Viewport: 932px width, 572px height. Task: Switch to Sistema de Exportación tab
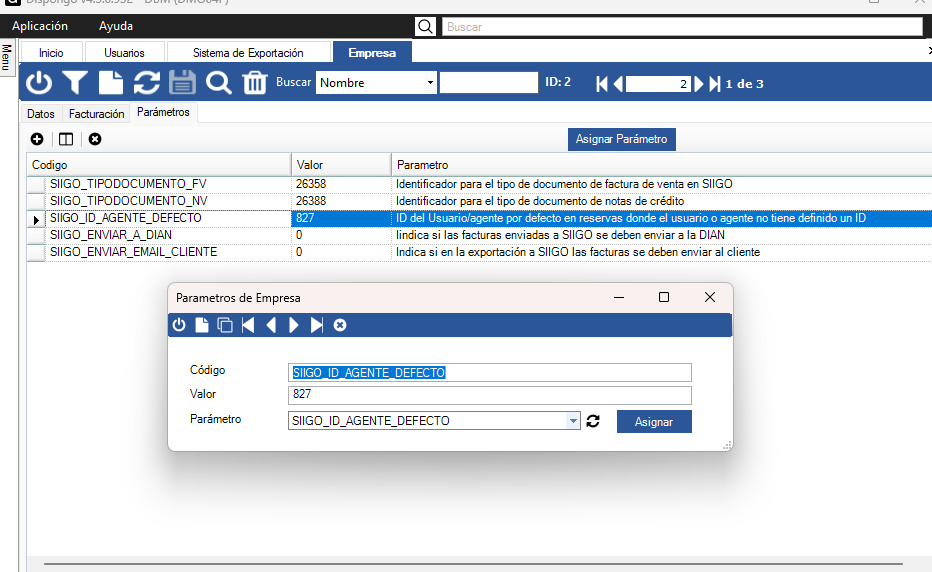(x=248, y=53)
